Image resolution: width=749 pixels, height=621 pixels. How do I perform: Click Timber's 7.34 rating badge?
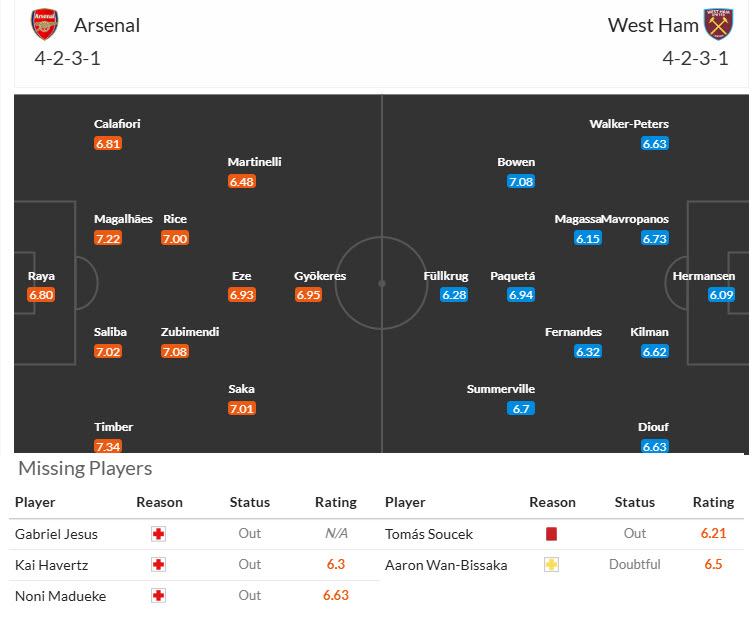coord(108,446)
